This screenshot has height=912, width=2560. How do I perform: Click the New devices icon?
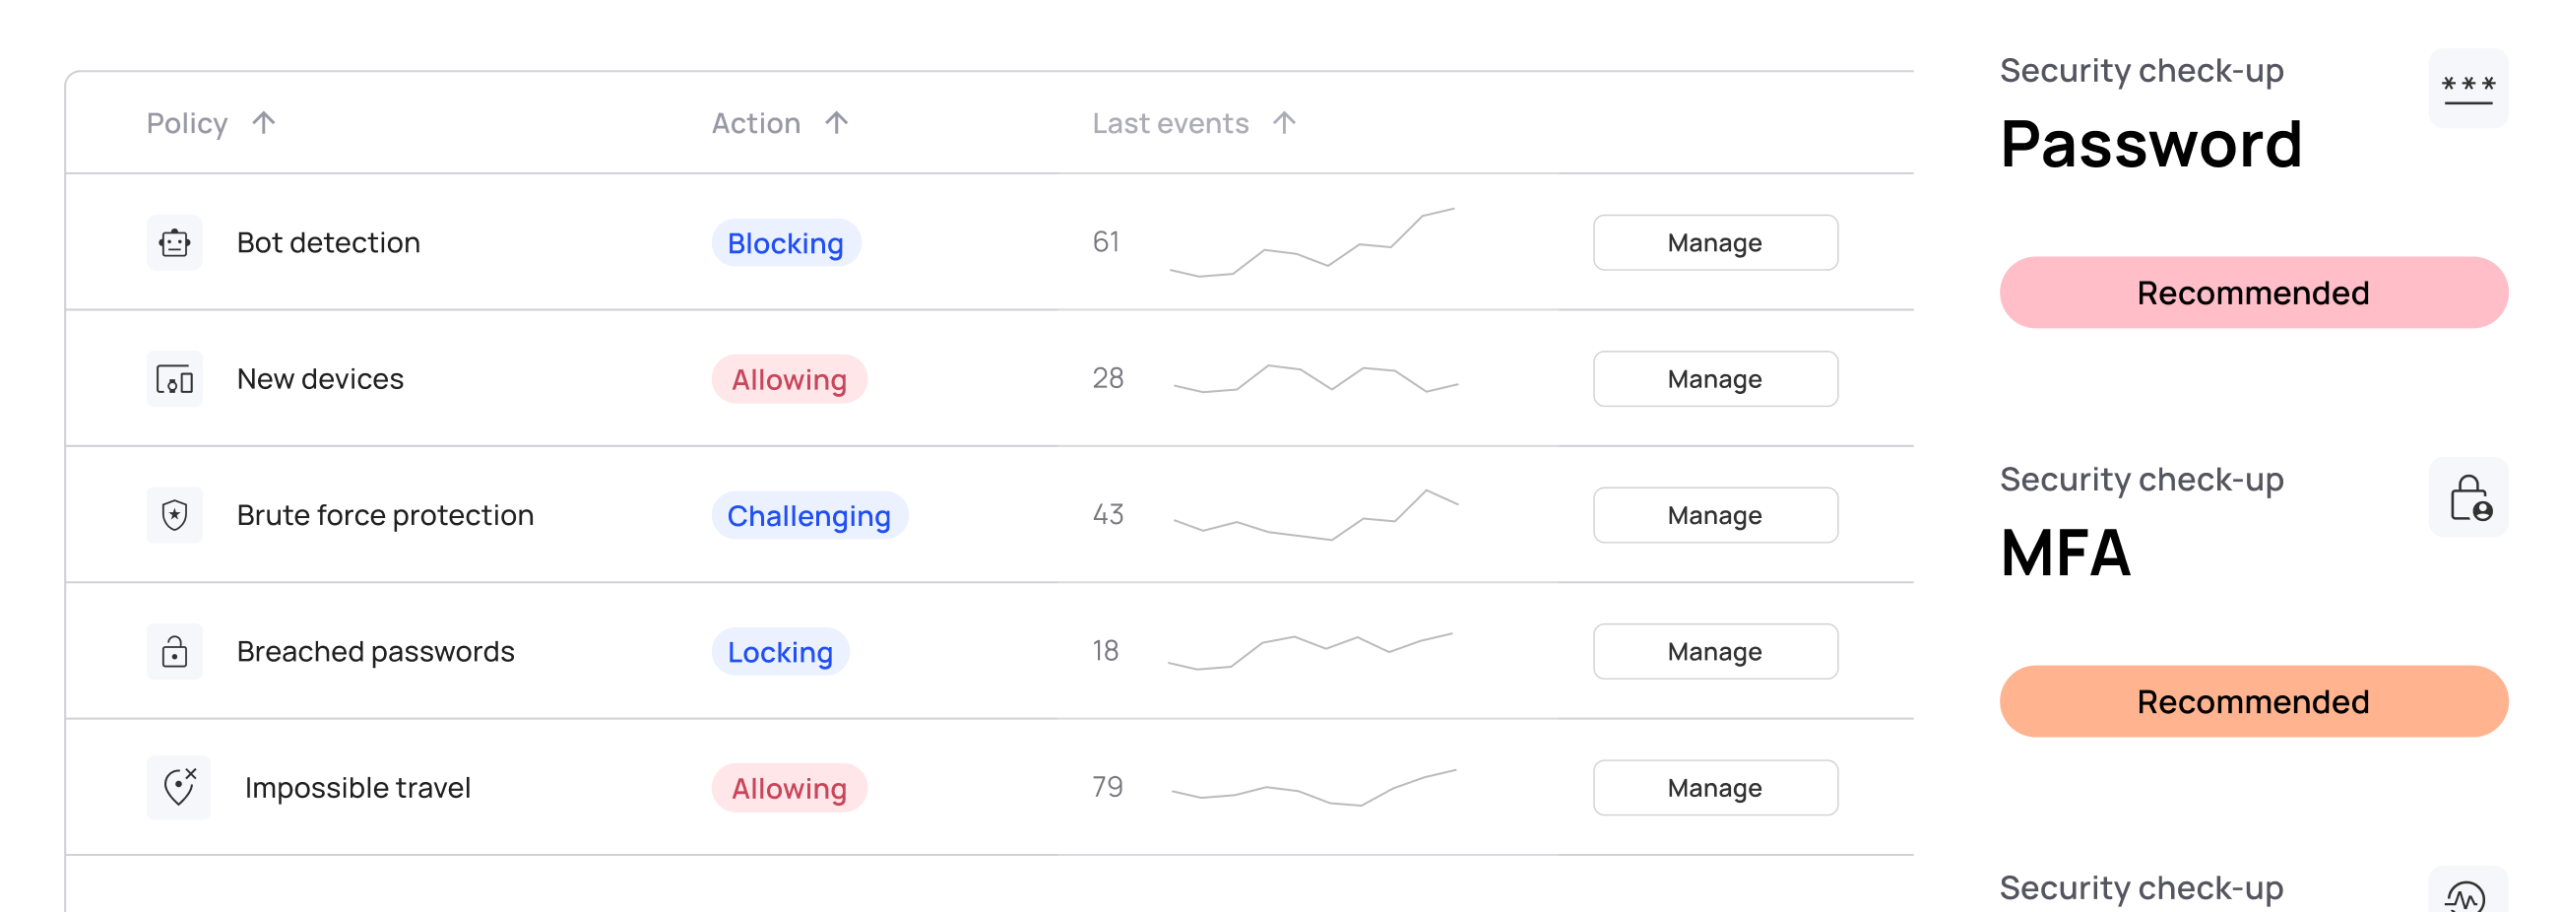tap(174, 379)
